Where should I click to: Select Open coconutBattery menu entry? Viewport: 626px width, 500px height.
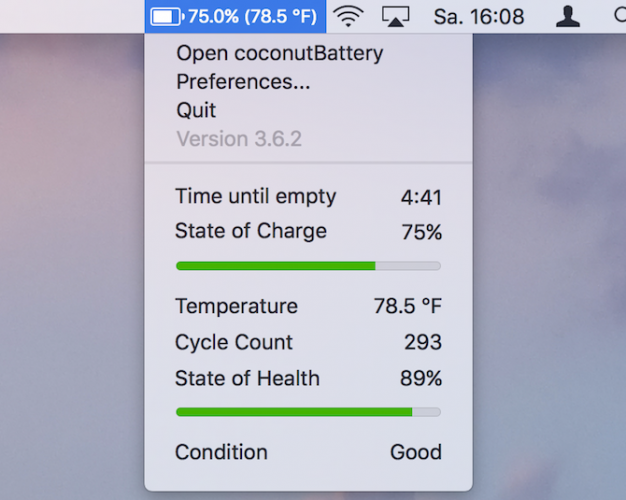coord(279,54)
